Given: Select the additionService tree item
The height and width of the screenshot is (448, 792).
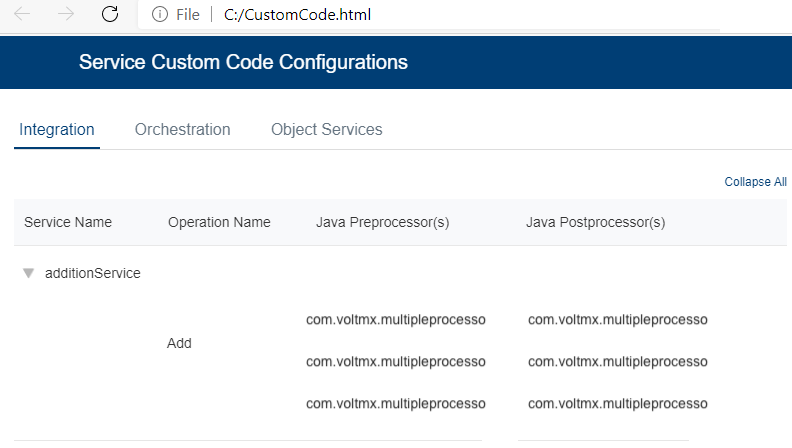Looking at the screenshot, I should coord(93,273).
